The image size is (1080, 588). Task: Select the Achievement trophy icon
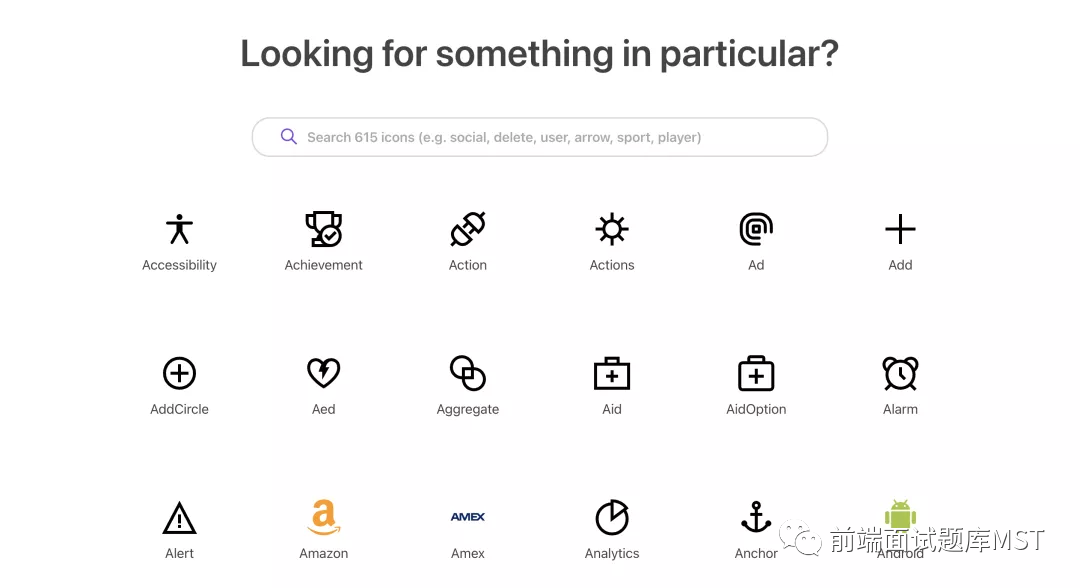(x=323, y=230)
